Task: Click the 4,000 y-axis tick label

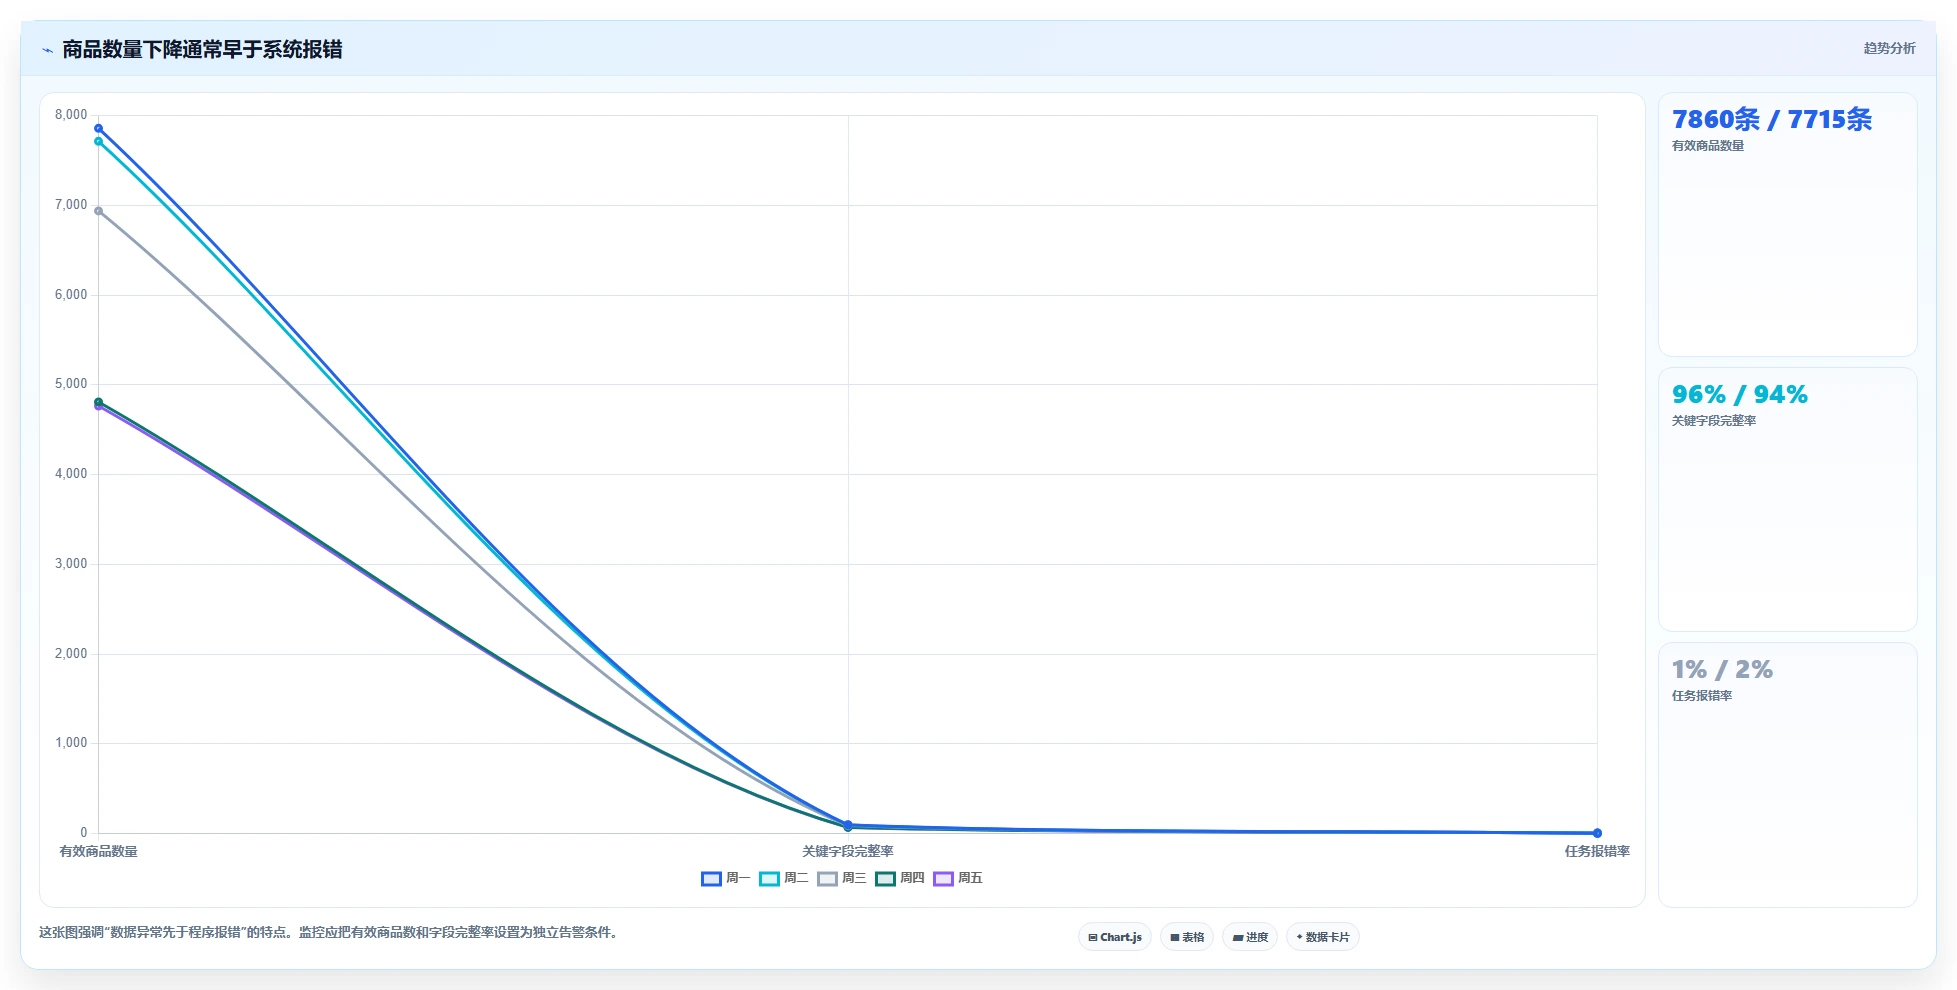Action: 71,474
